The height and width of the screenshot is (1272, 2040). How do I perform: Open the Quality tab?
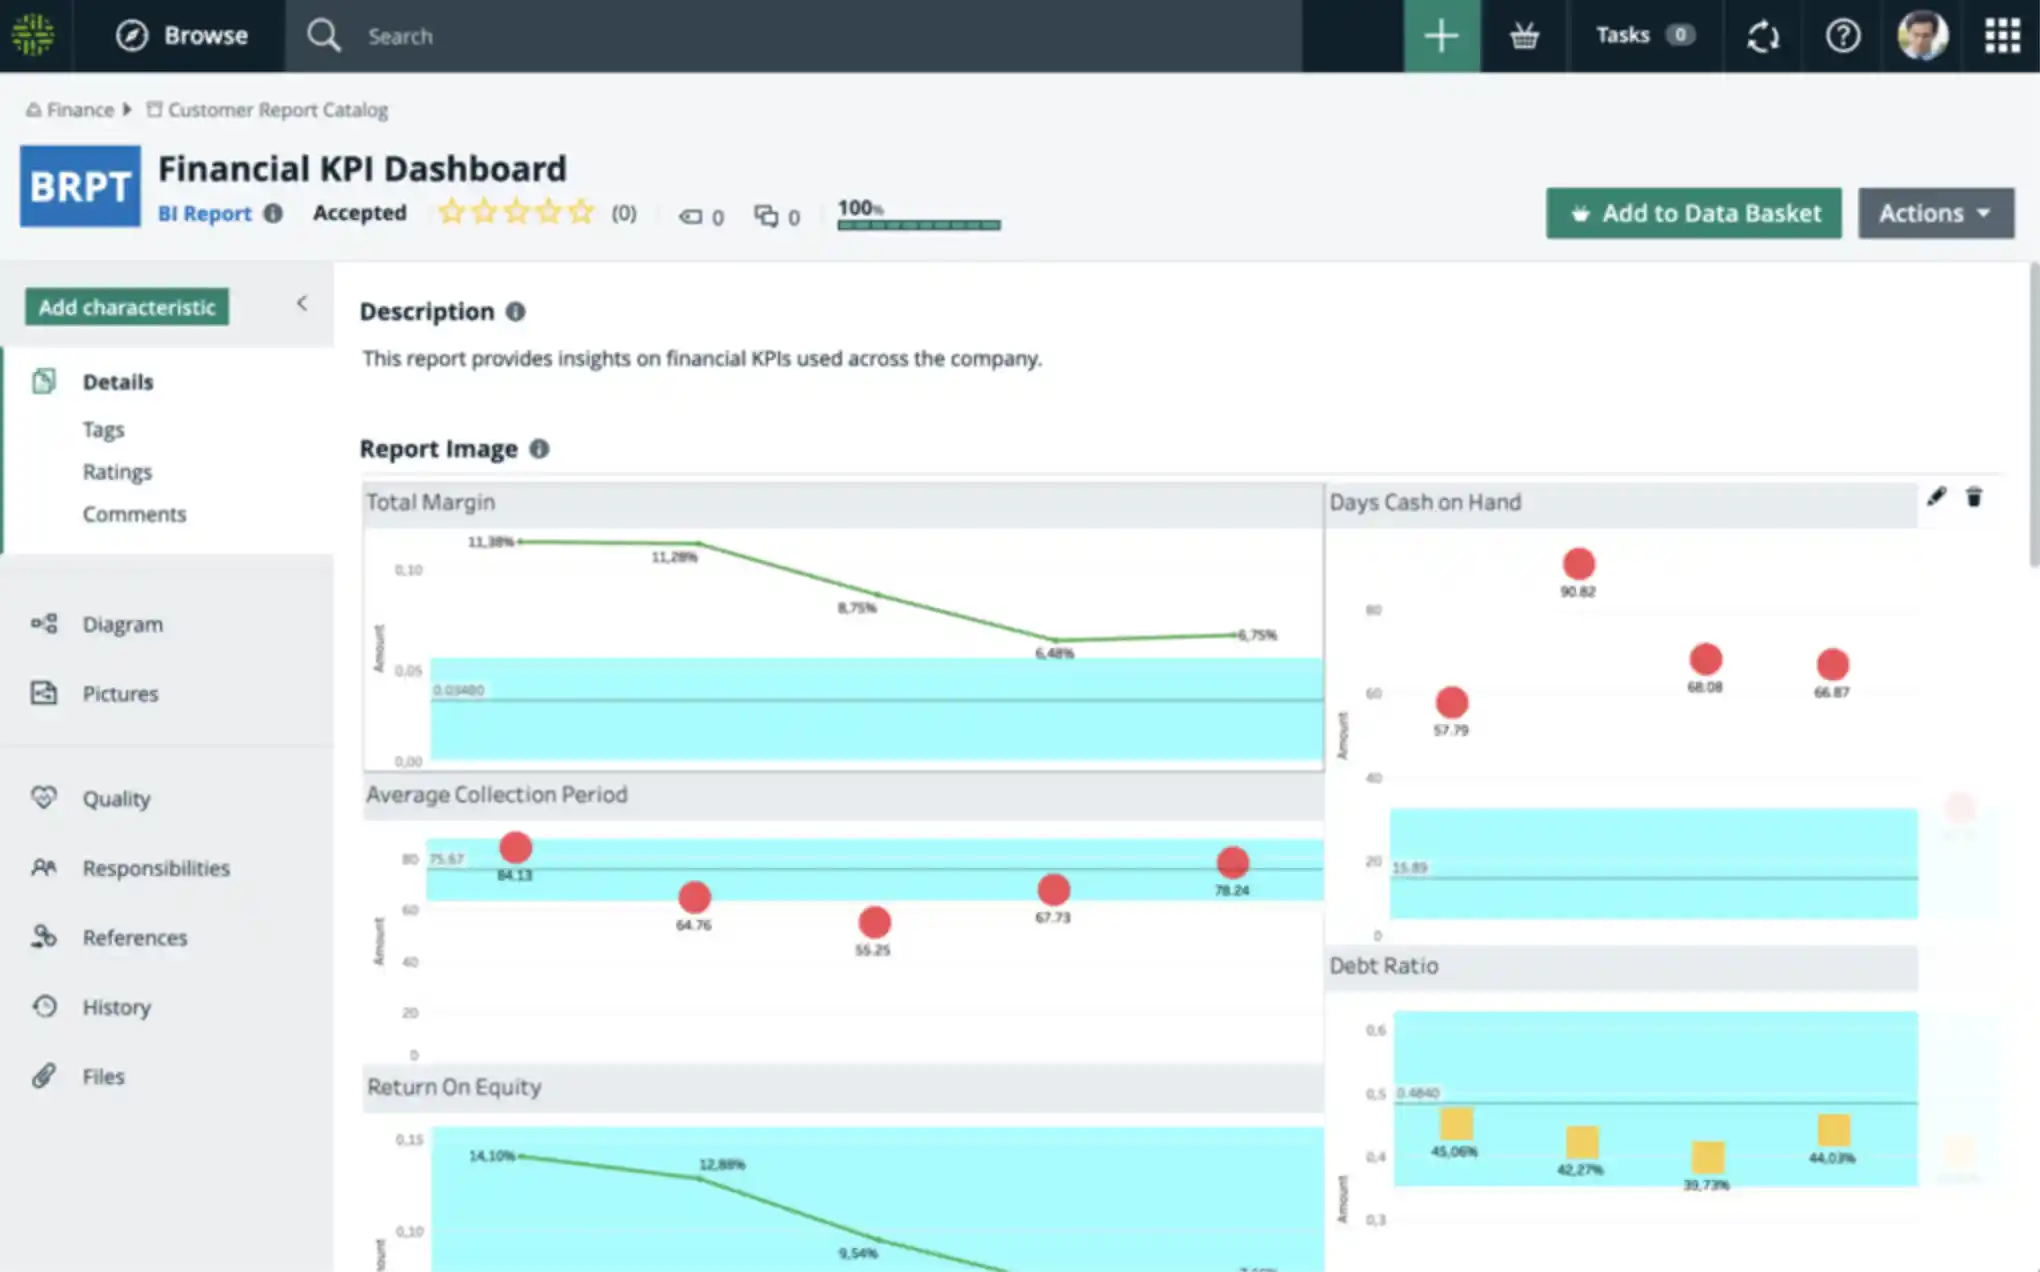[x=116, y=799]
